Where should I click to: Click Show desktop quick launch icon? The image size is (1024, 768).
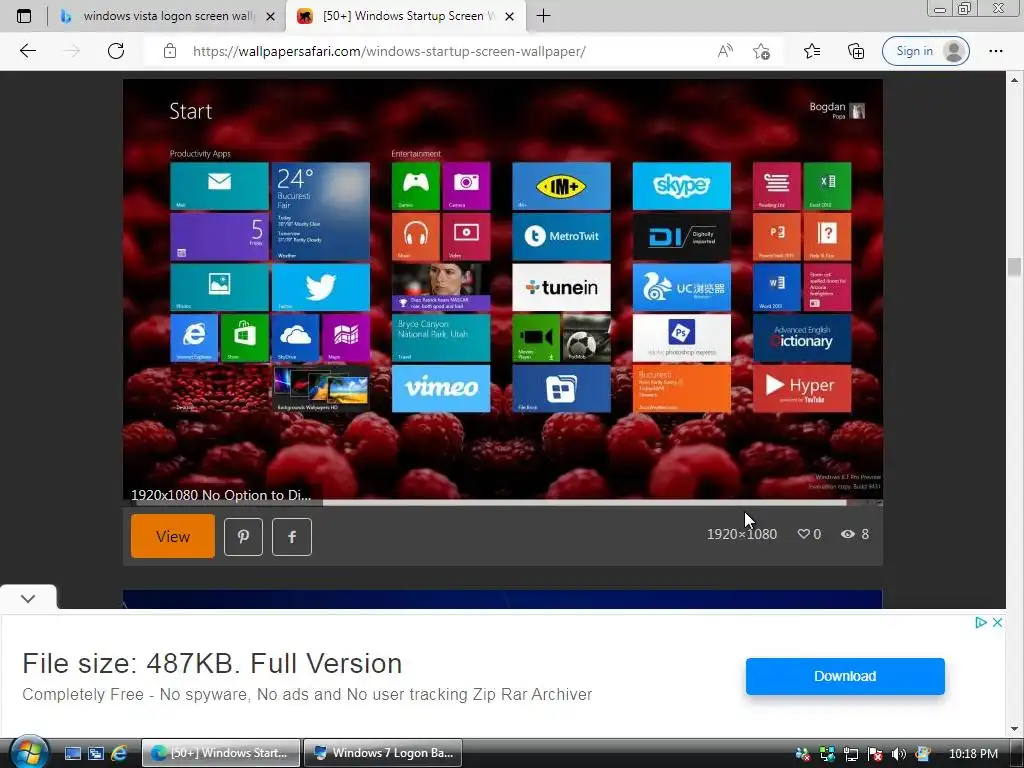[72, 754]
